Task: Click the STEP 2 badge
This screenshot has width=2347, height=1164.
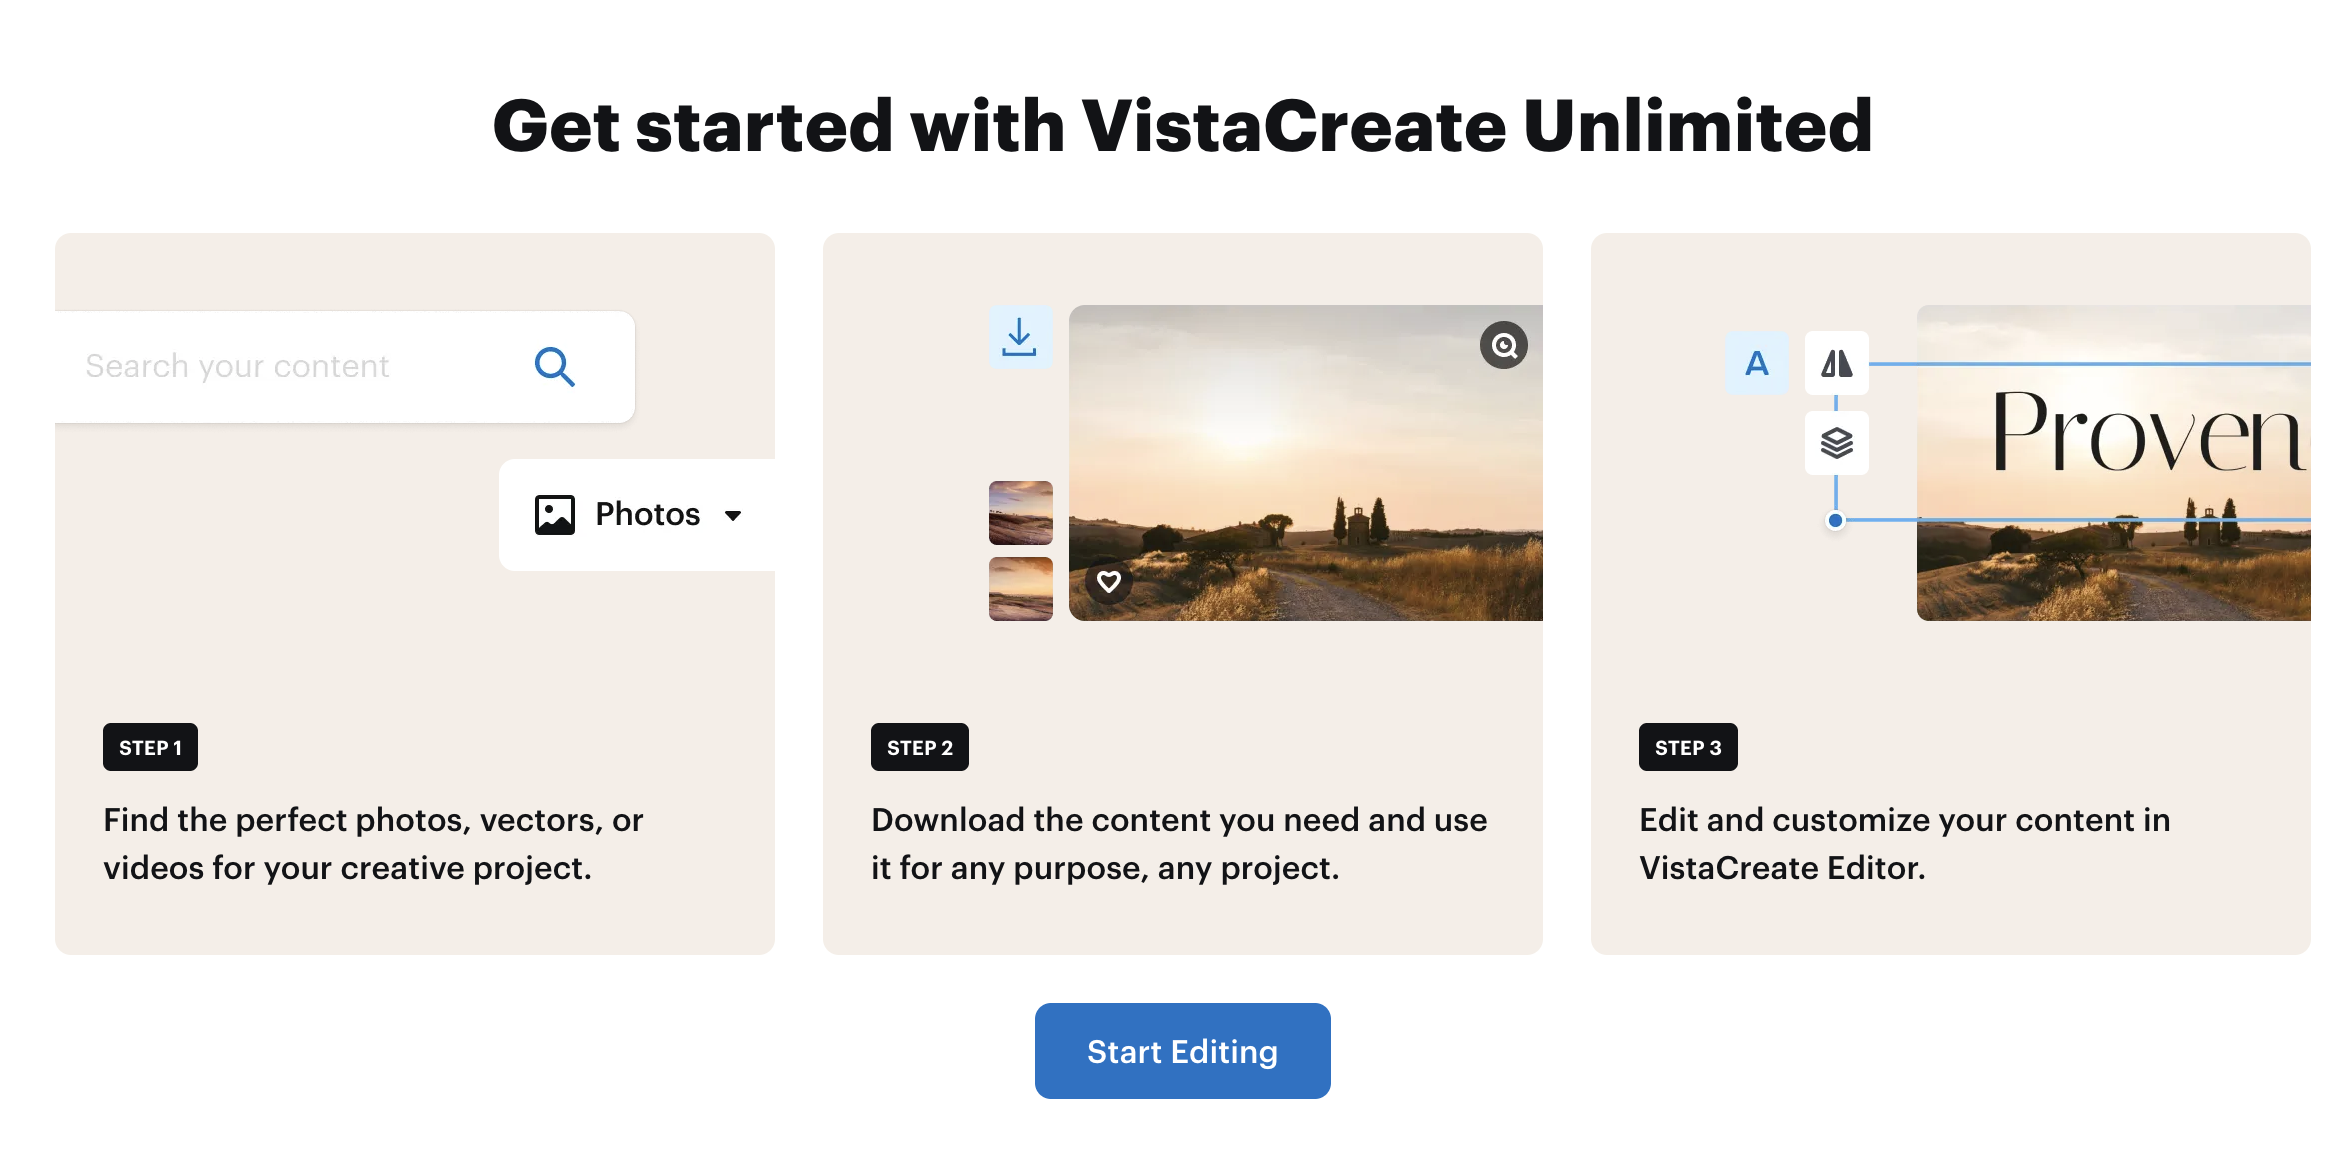Action: [919, 747]
